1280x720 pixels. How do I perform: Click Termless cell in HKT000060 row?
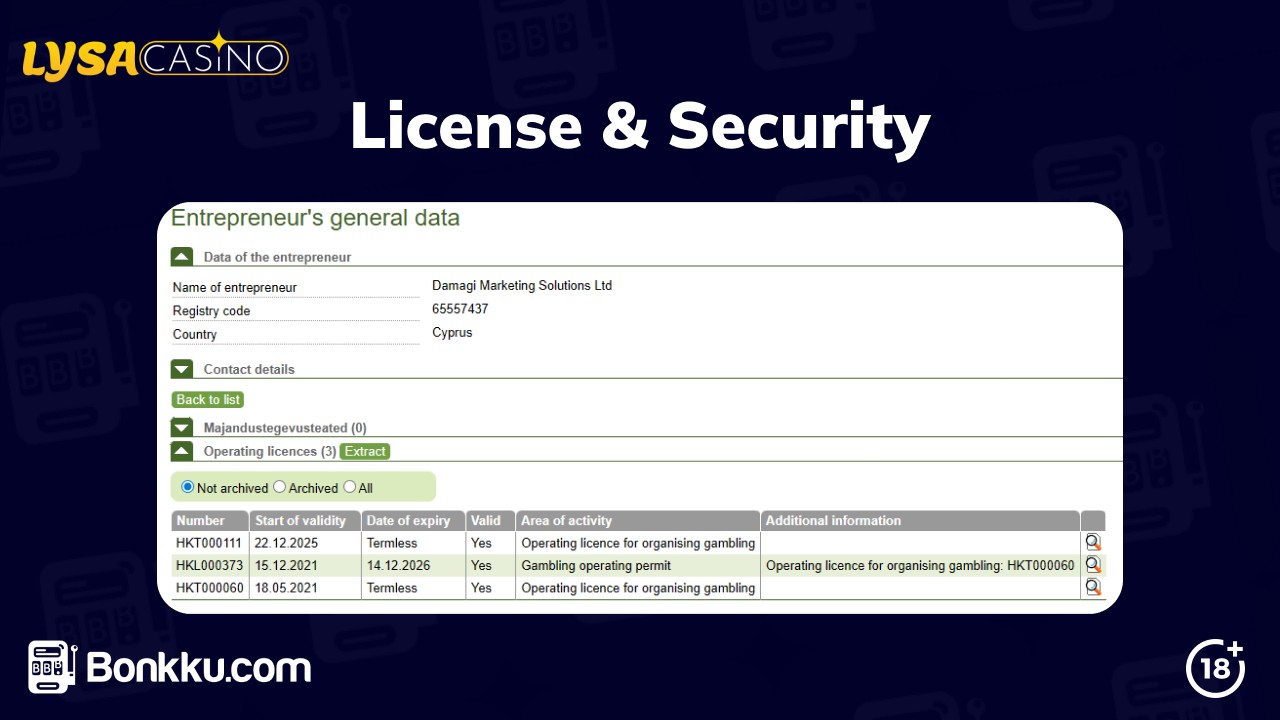[392, 588]
